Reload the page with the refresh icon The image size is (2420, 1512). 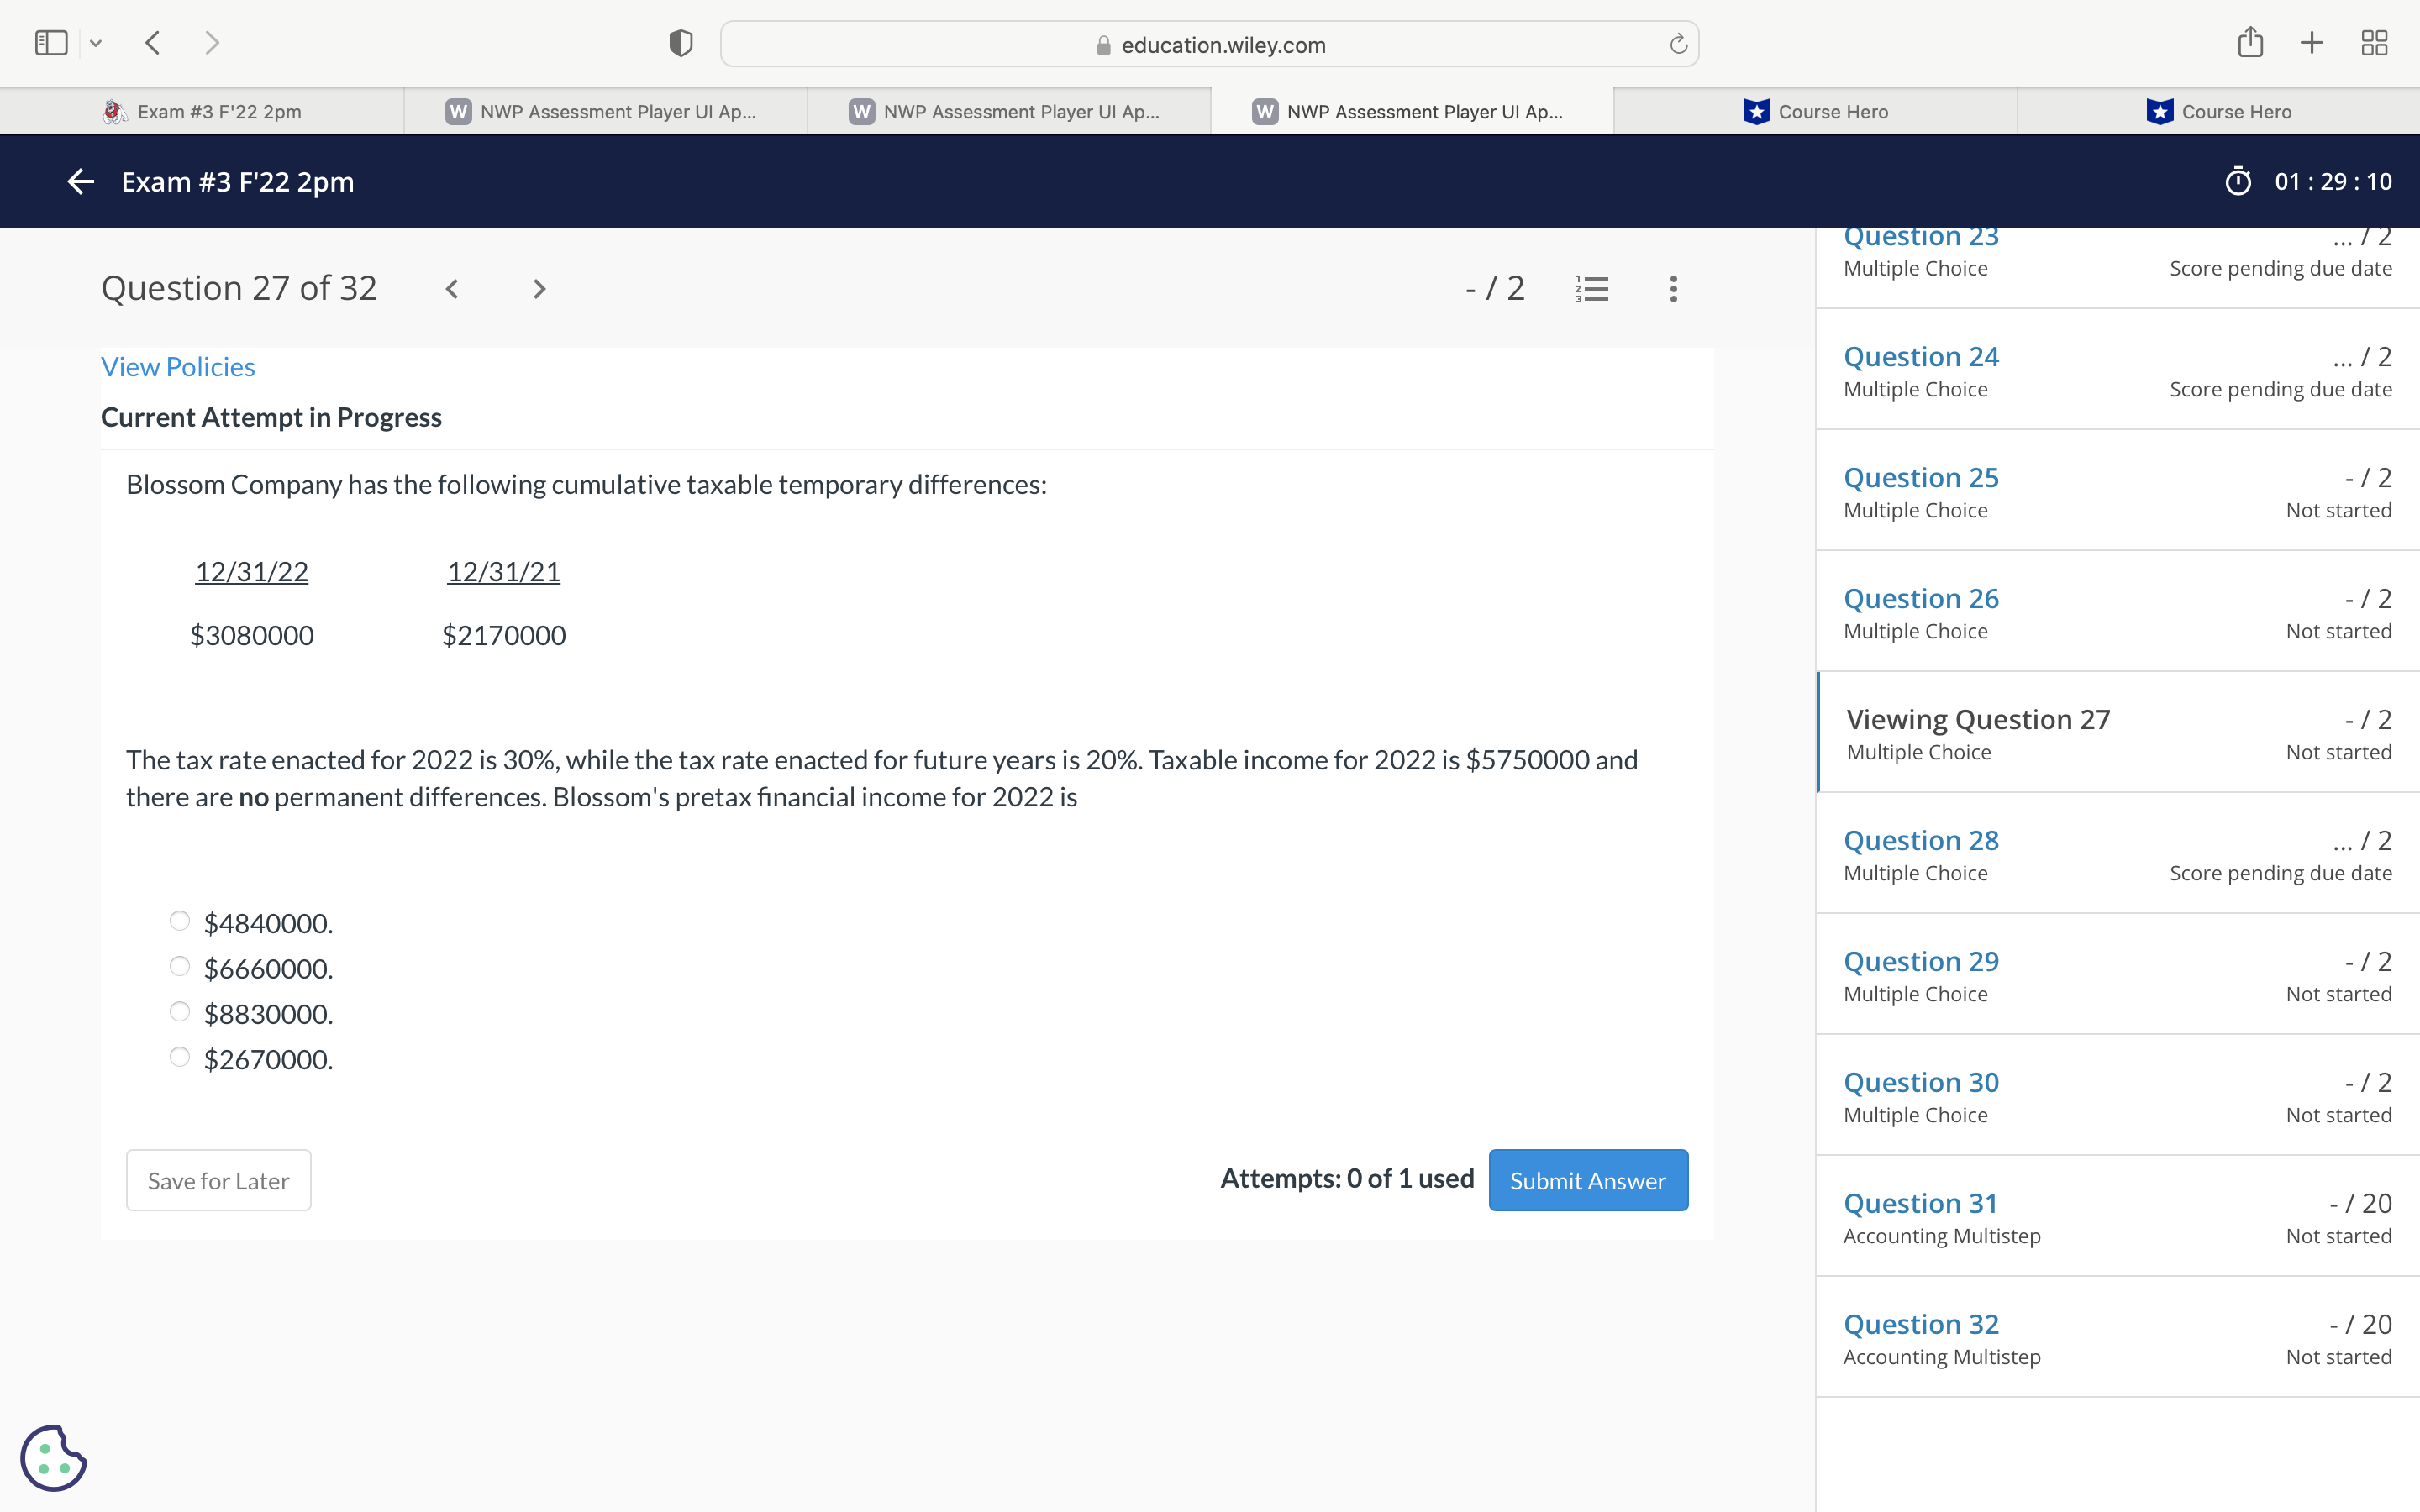[x=1678, y=44]
